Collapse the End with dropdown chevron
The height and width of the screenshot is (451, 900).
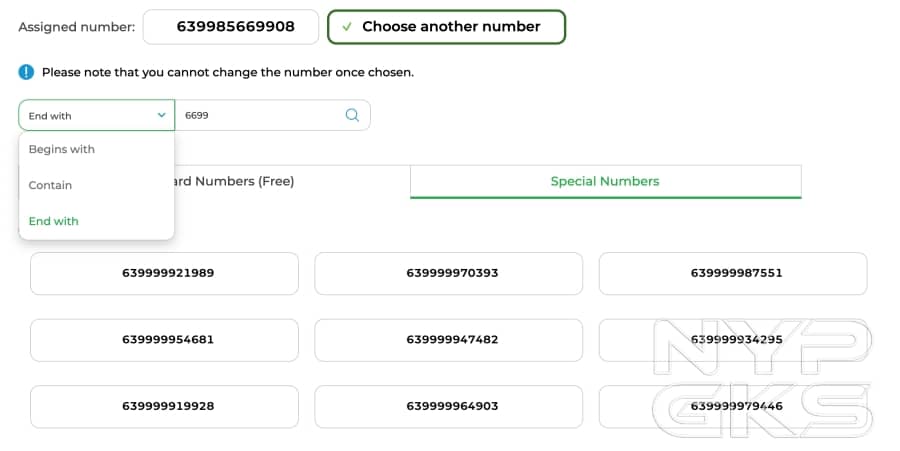[x=162, y=115]
